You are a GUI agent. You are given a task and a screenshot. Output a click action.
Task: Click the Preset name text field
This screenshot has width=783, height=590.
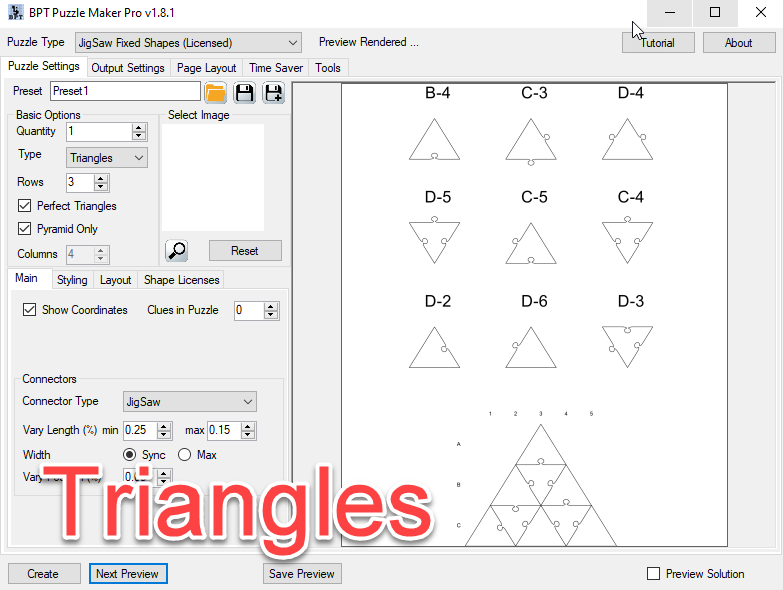124,91
